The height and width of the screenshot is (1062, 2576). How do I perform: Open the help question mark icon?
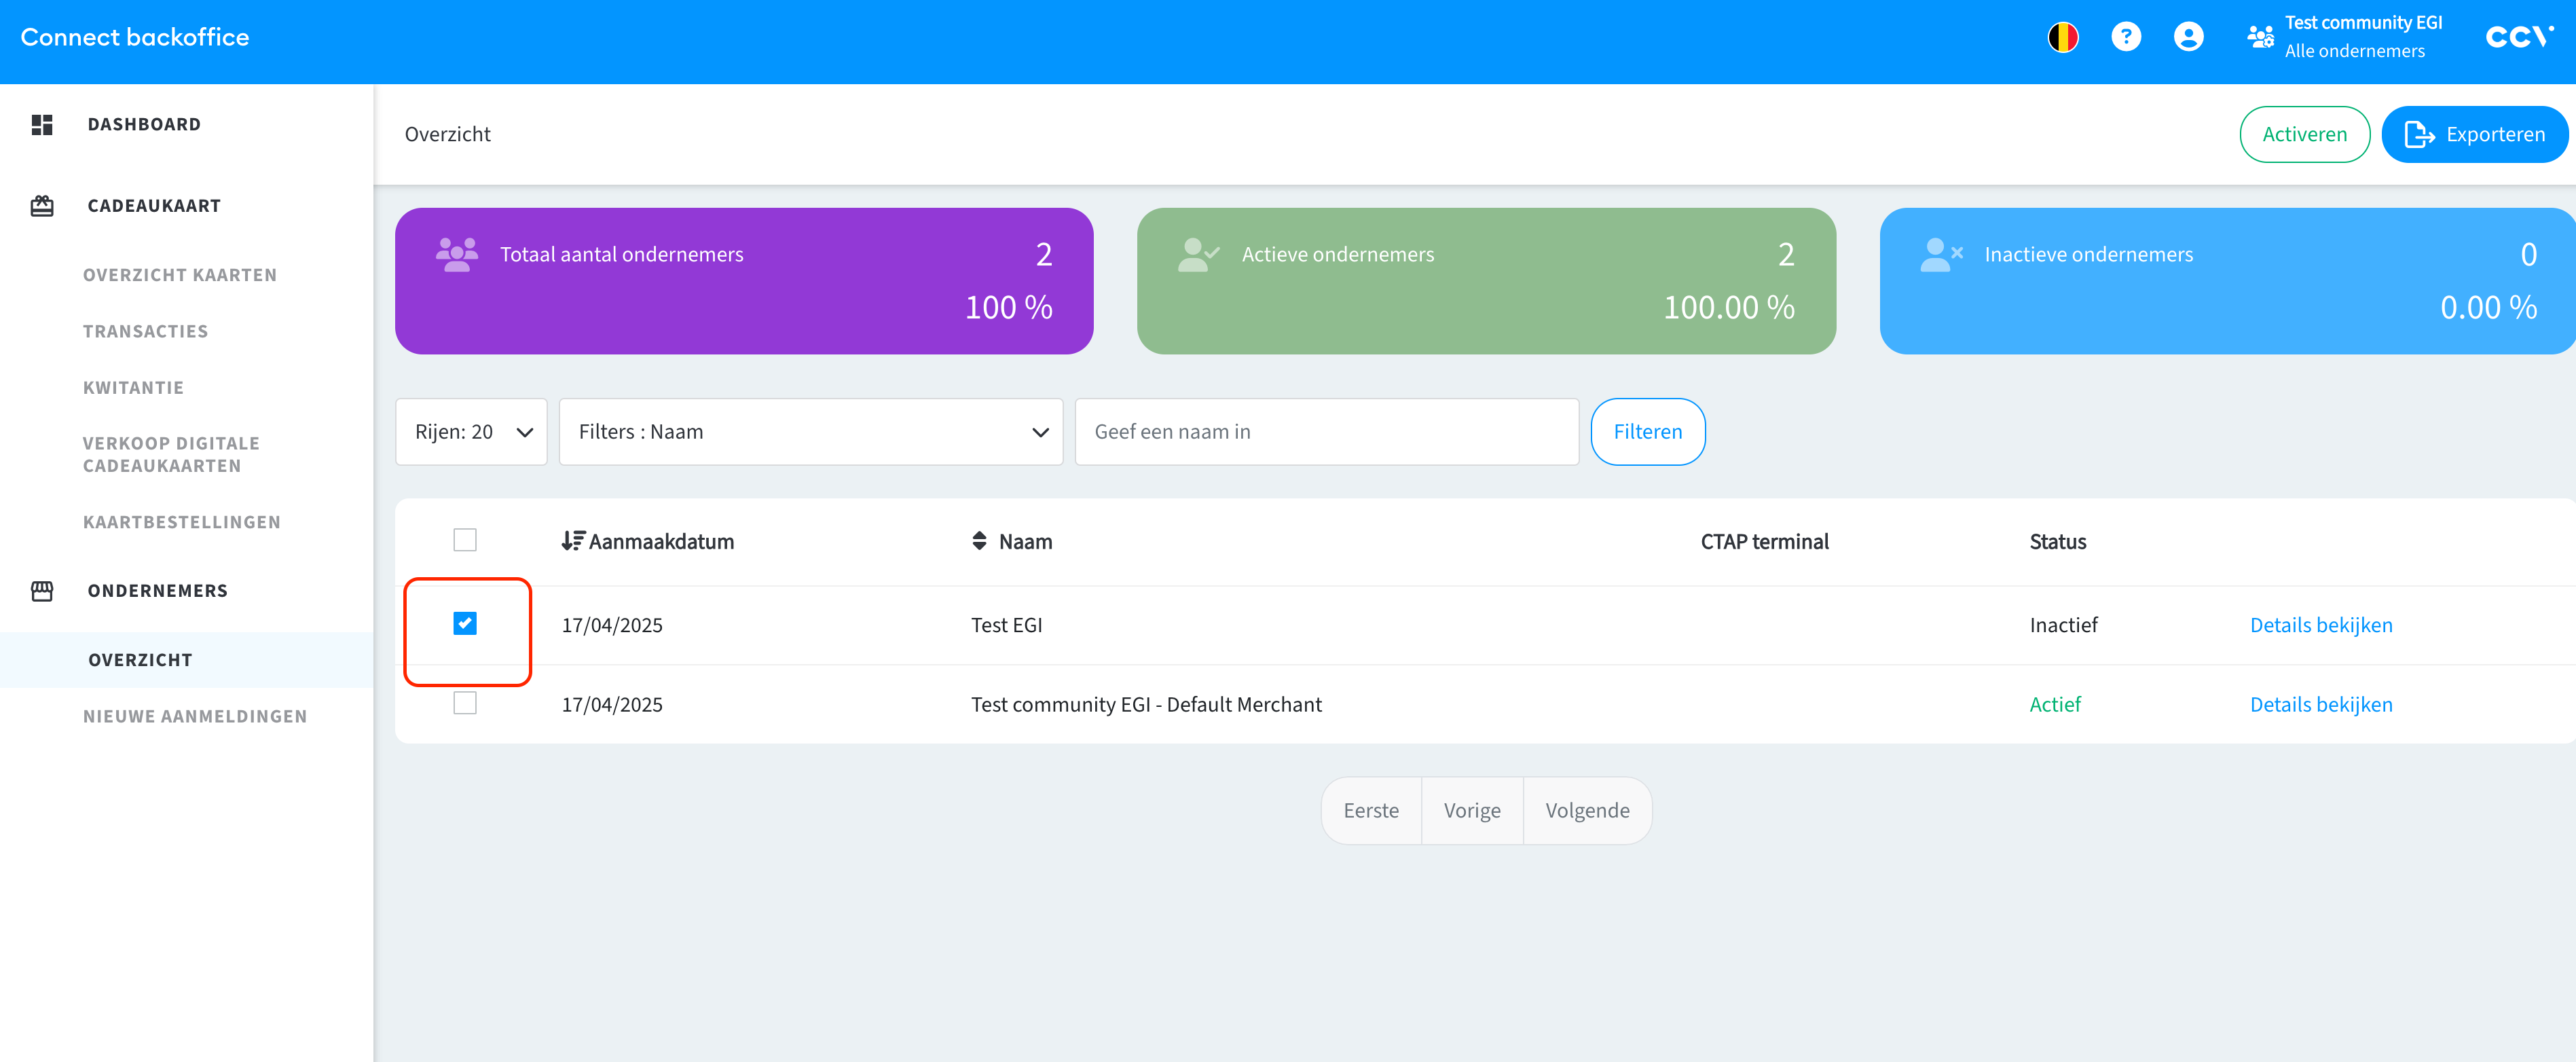point(2125,37)
